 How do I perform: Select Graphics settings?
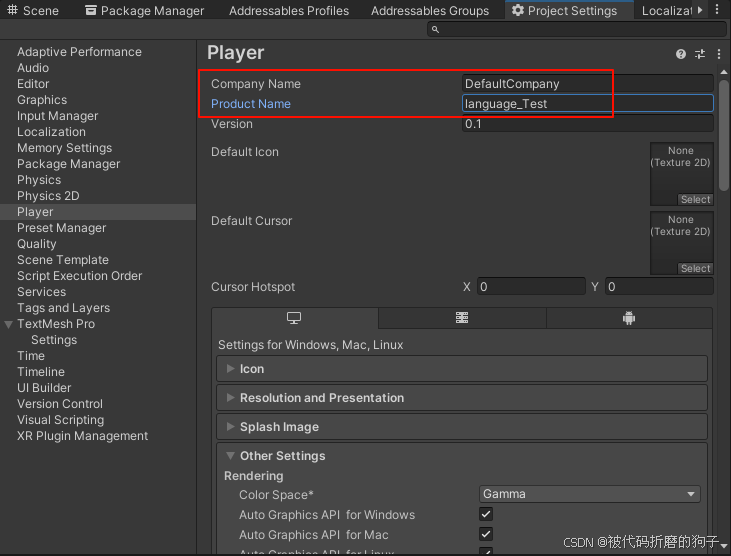[42, 100]
